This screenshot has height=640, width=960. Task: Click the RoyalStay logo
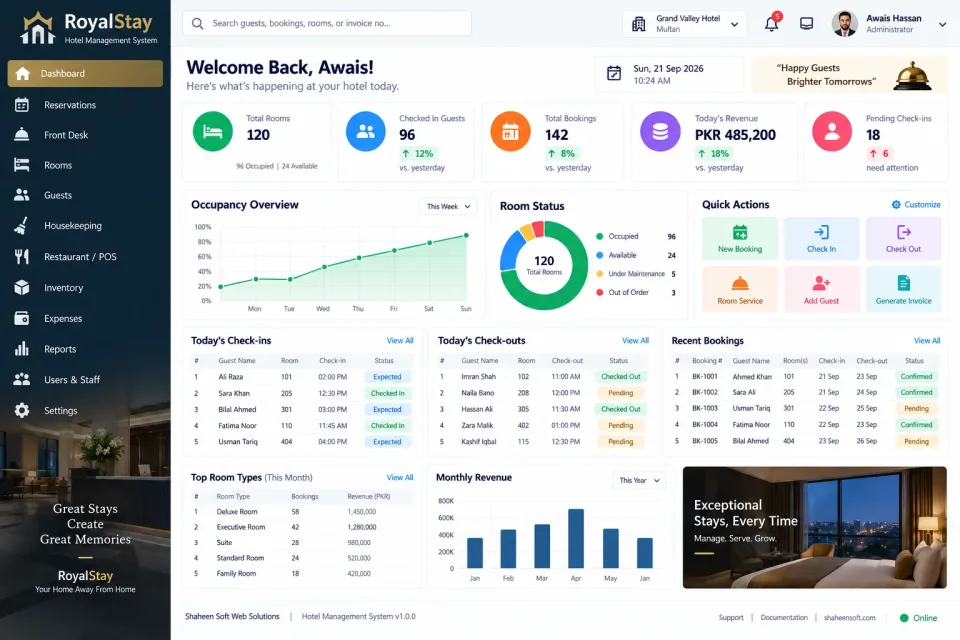point(89,28)
